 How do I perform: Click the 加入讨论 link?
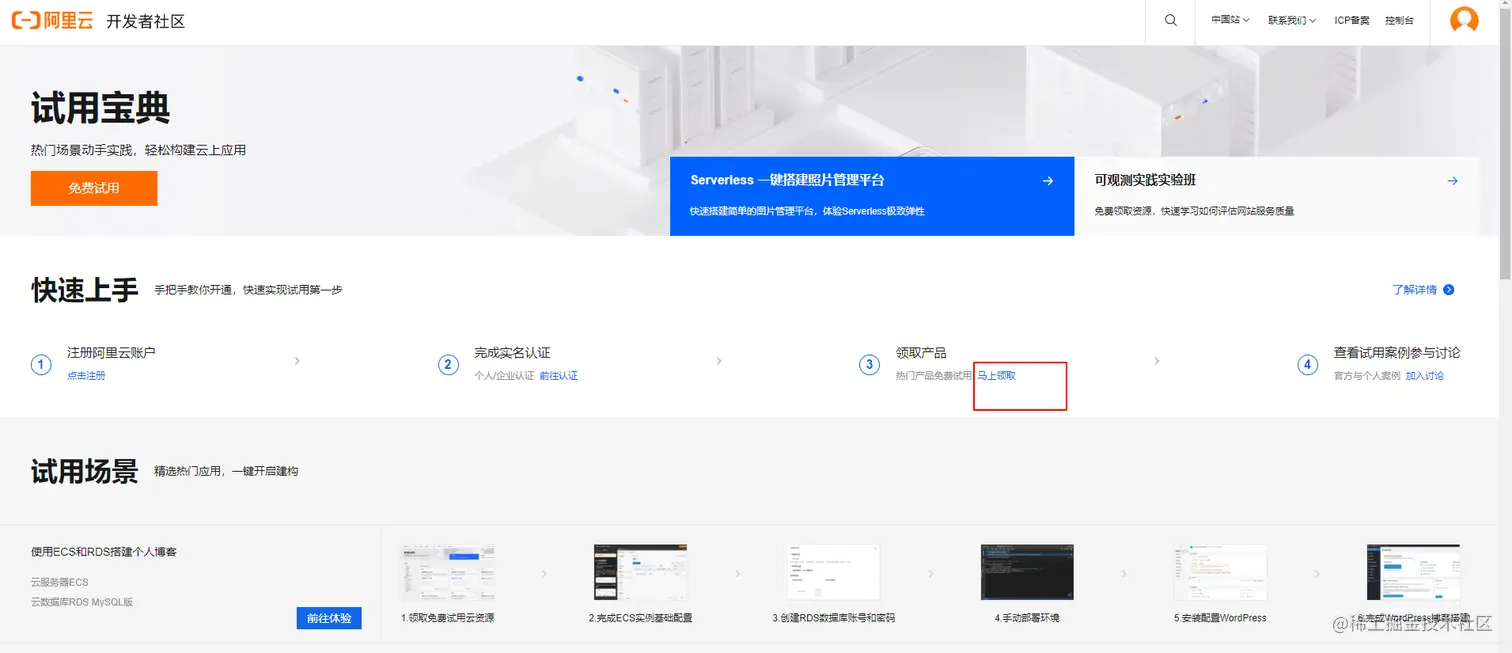(1425, 376)
